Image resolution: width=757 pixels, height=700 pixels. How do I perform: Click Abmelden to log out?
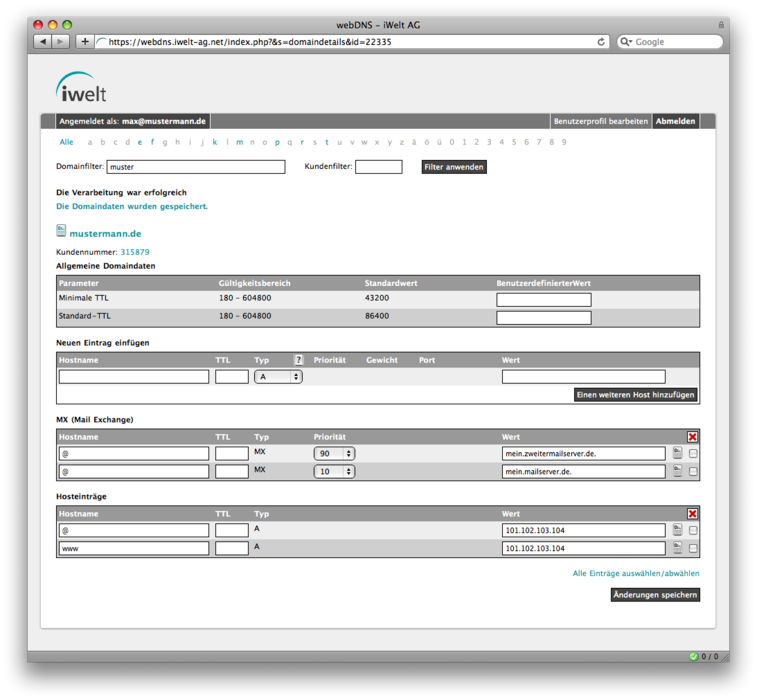pyautogui.click(x=675, y=121)
